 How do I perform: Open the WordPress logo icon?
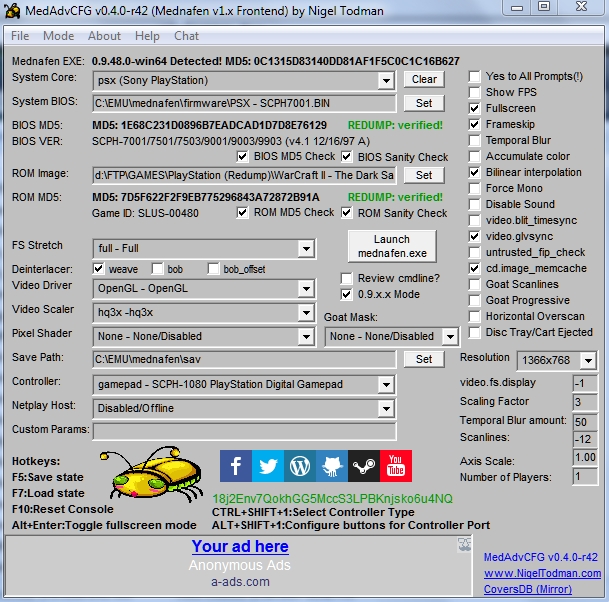[x=300, y=466]
